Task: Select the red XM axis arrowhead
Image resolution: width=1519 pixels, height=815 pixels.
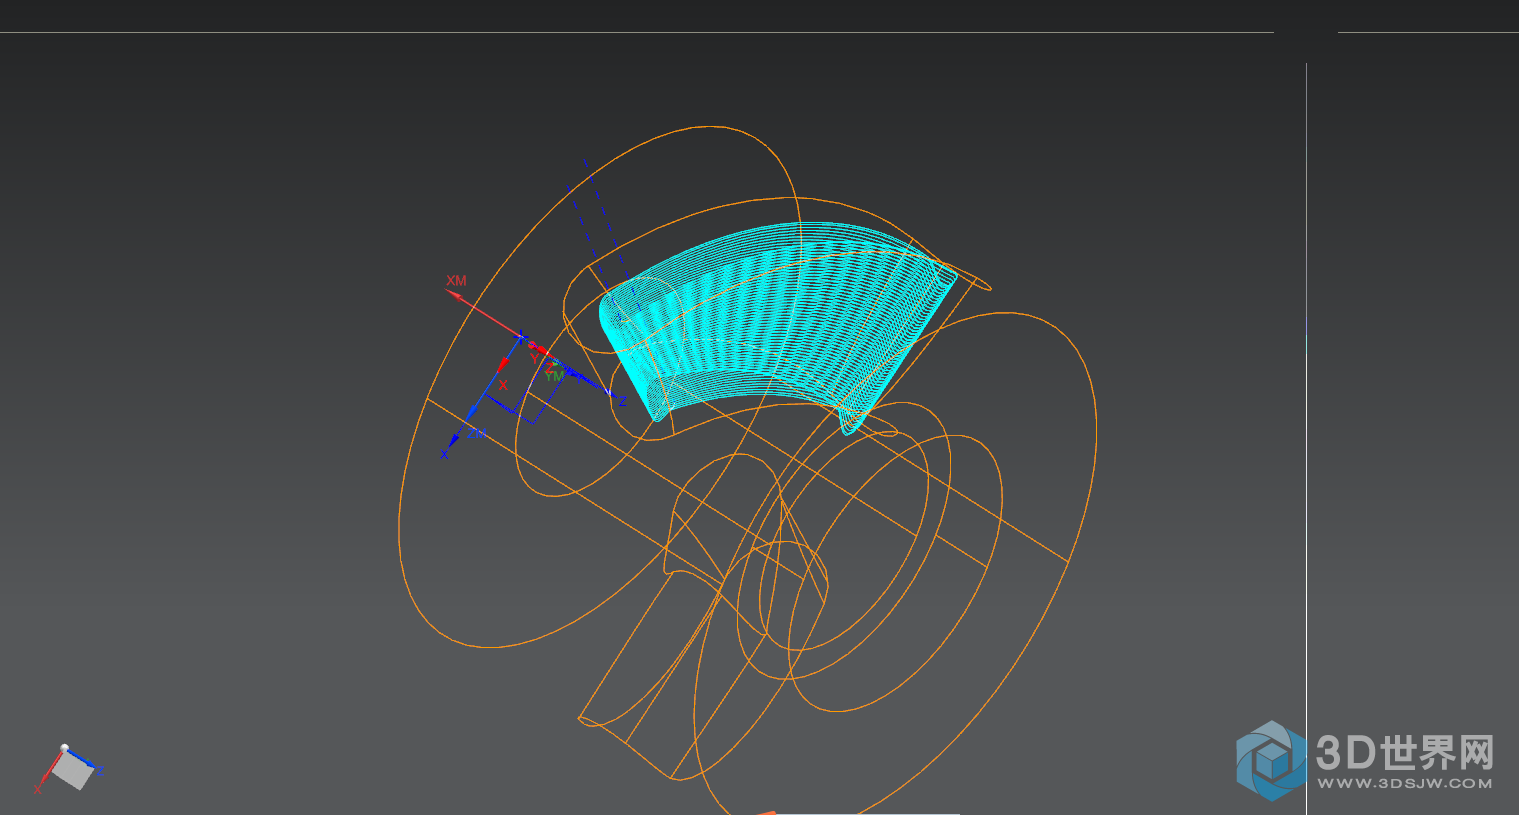Action: pyautogui.click(x=454, y=295)
